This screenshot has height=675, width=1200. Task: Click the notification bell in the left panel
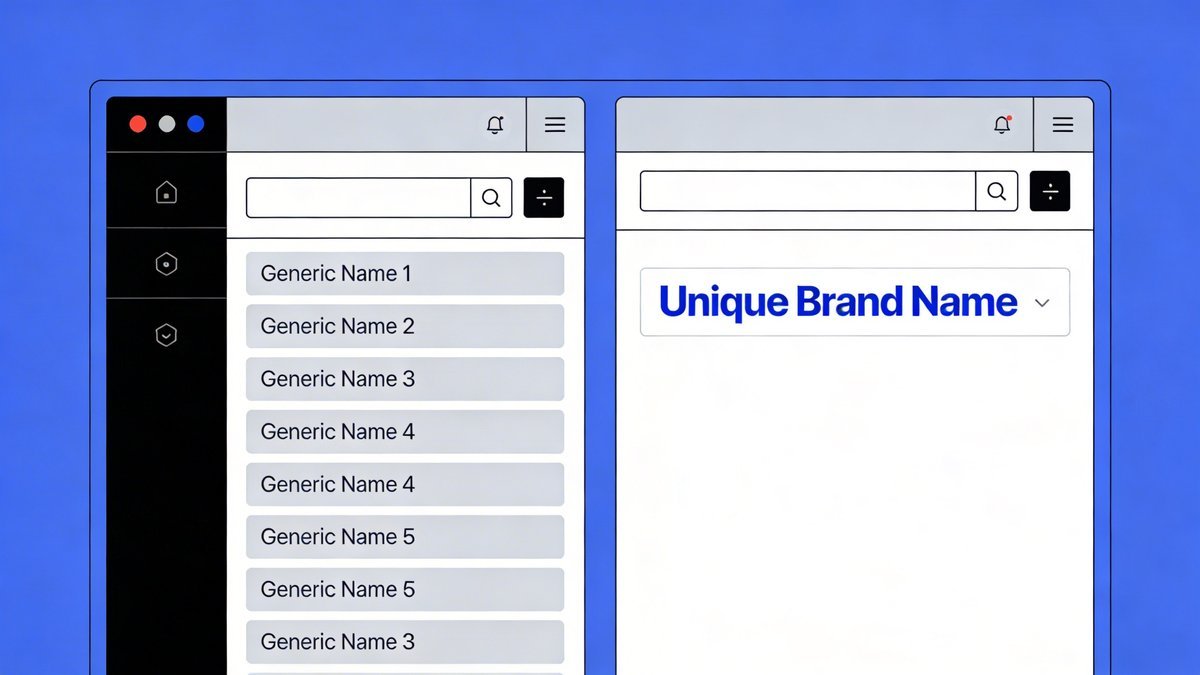coord(494,124)
